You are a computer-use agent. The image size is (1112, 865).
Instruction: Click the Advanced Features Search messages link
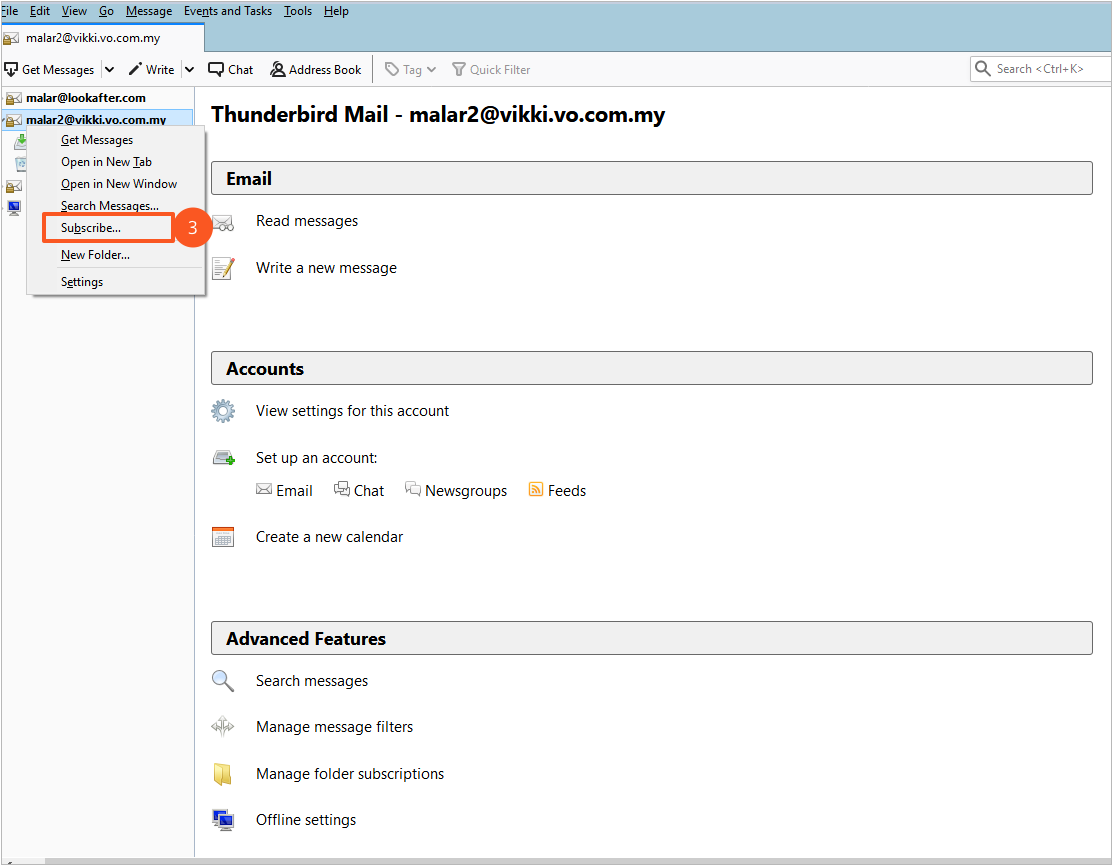point(312,681)
